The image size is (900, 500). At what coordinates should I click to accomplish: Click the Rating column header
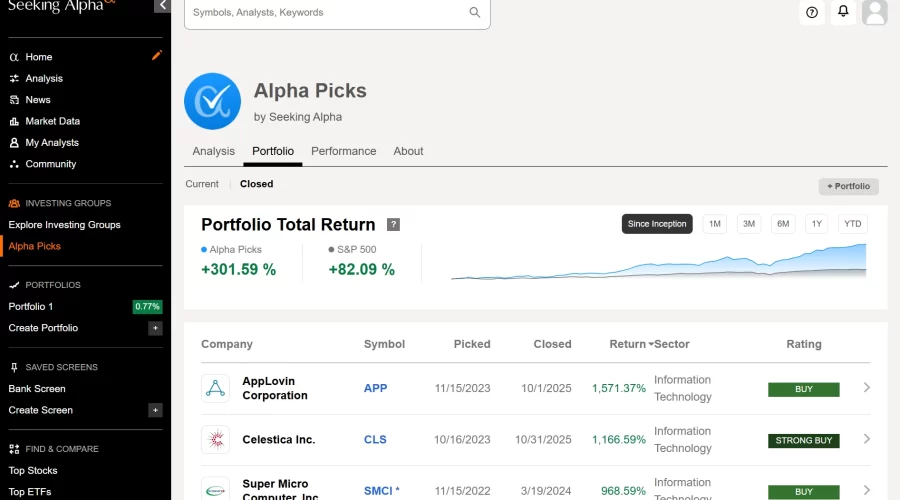pyautogui.click(x=804, y=344)
